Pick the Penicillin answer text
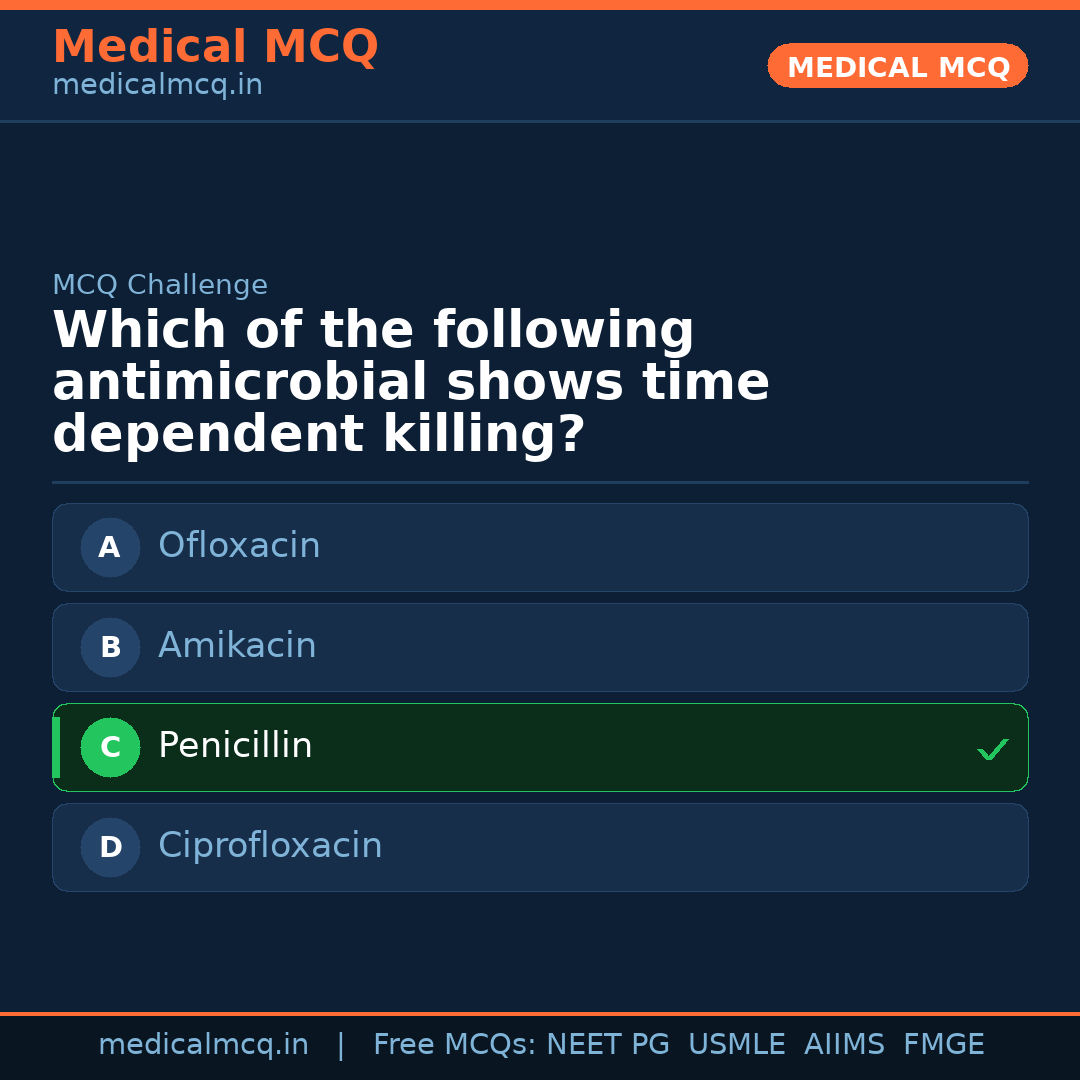 (235, 746)
